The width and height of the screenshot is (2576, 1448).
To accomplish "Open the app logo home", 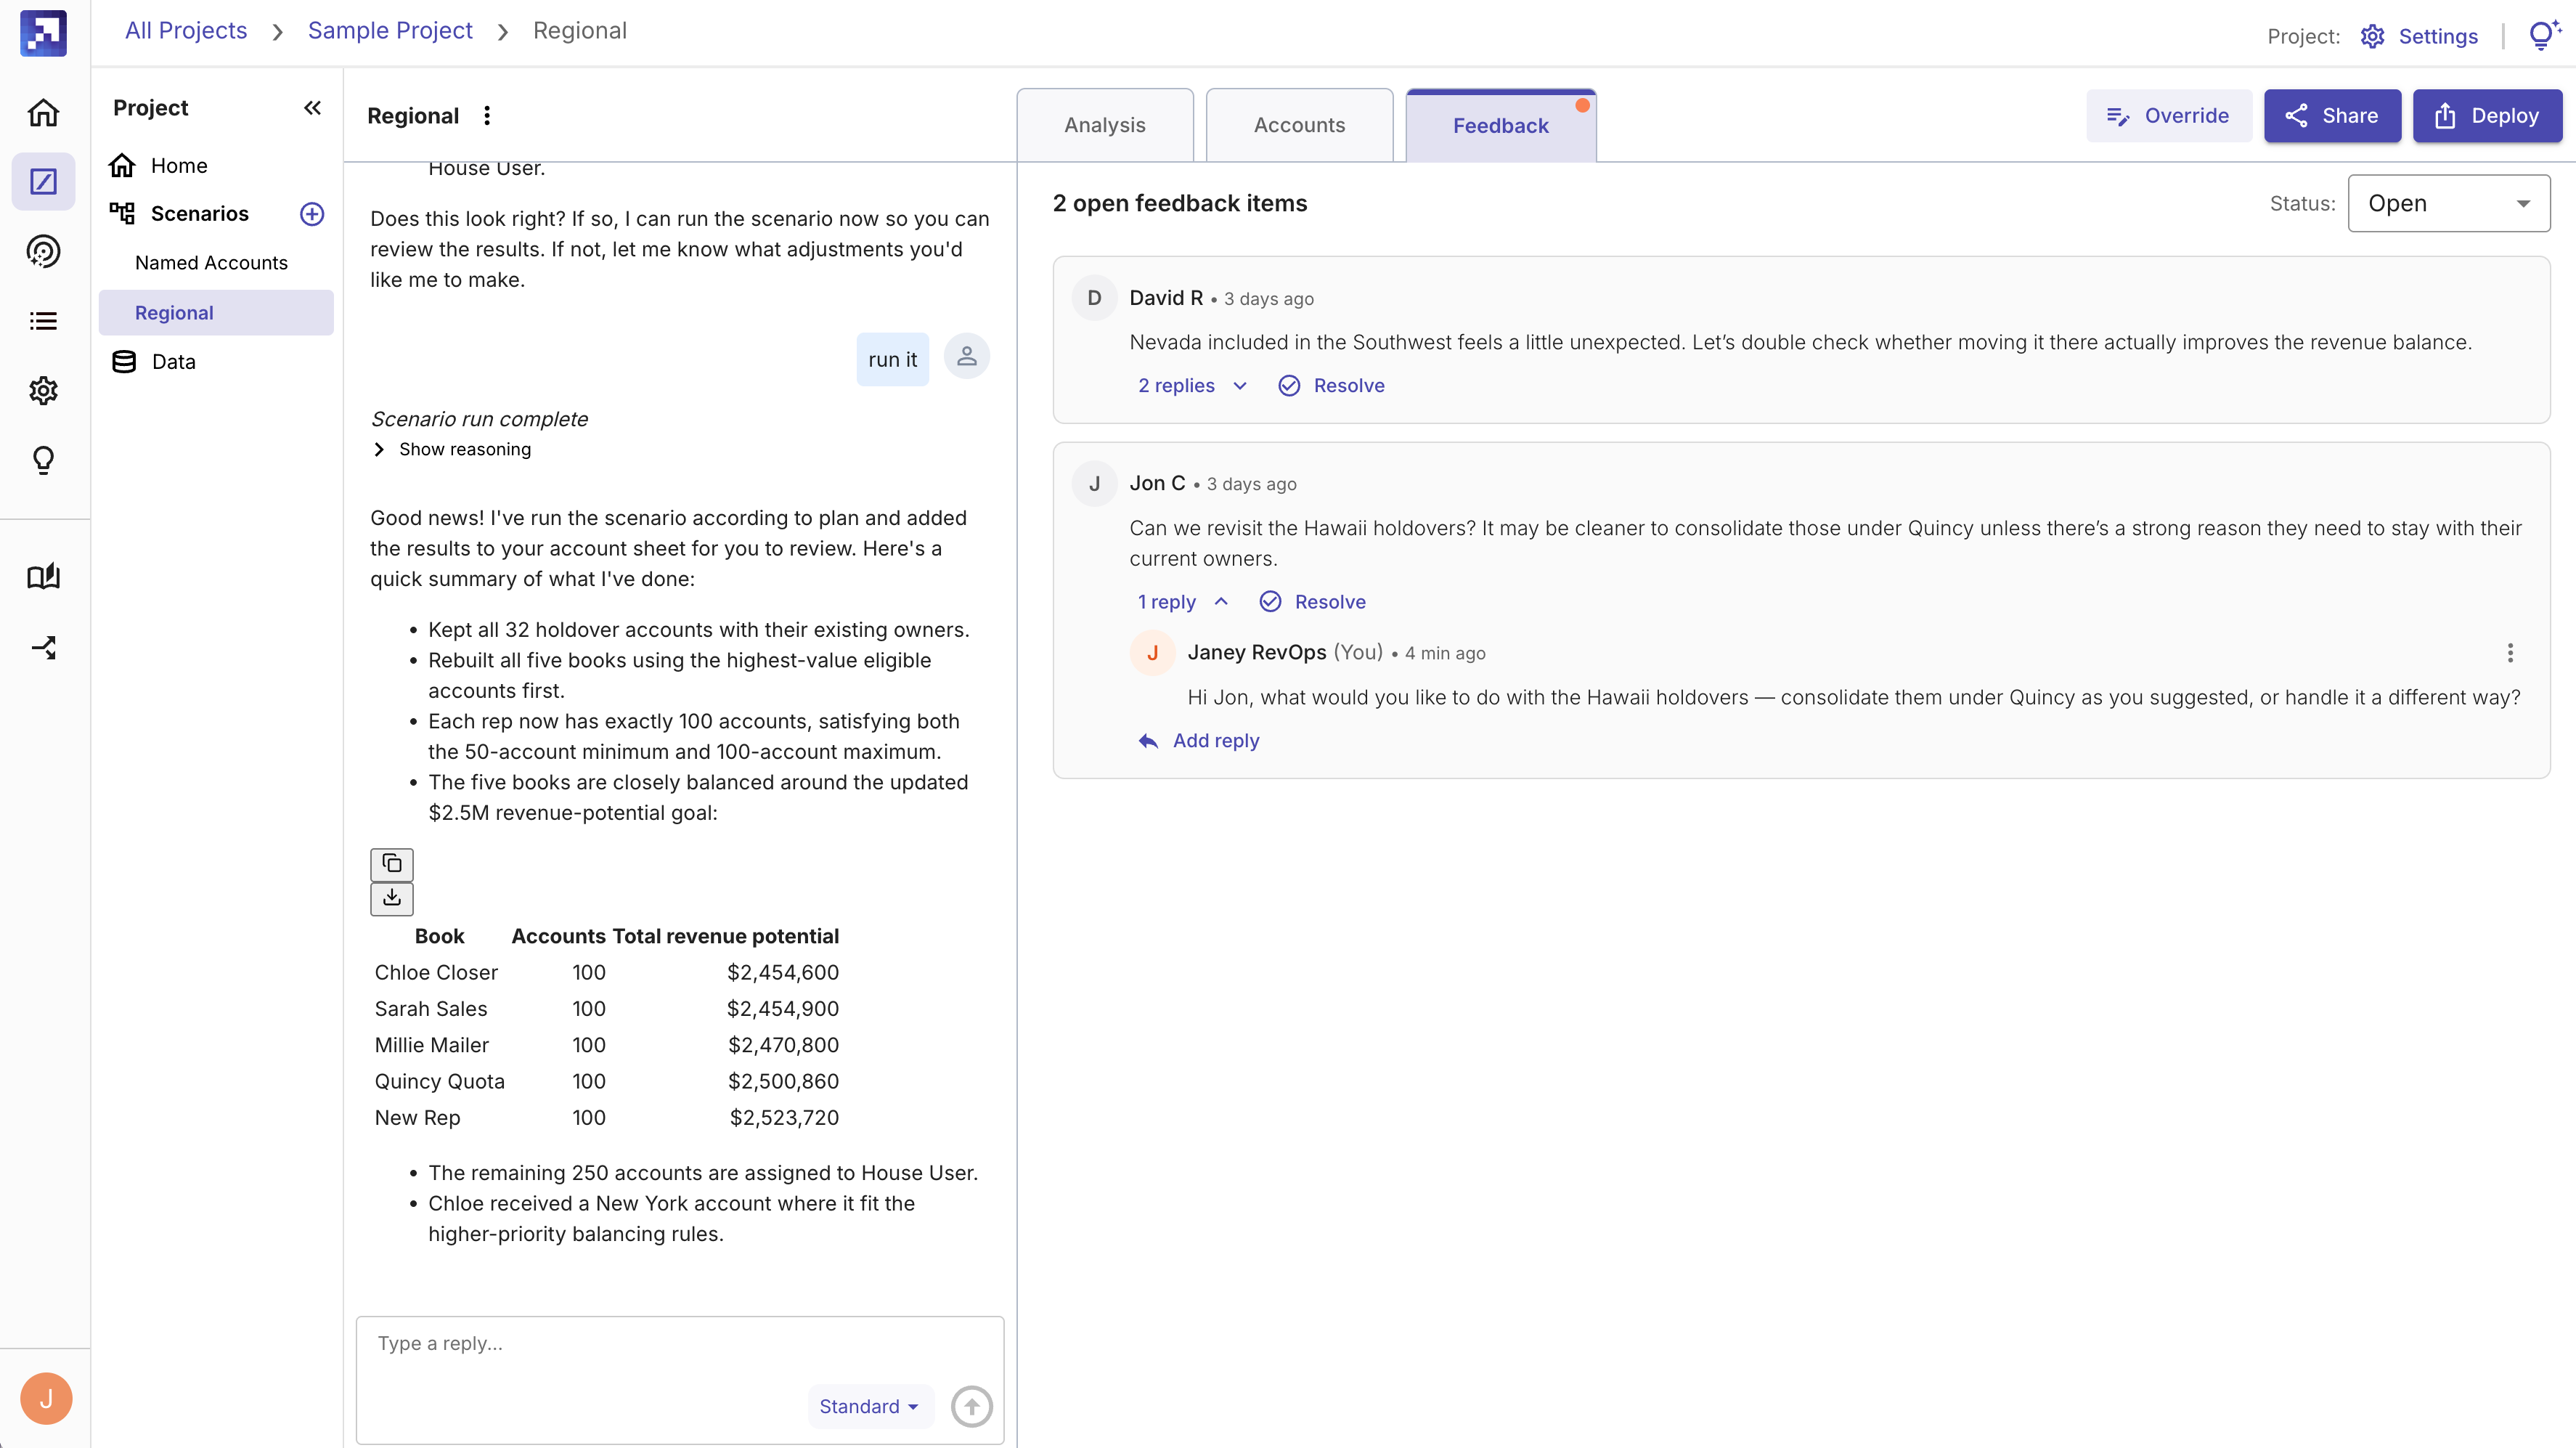I will click(x=43, y=33).
